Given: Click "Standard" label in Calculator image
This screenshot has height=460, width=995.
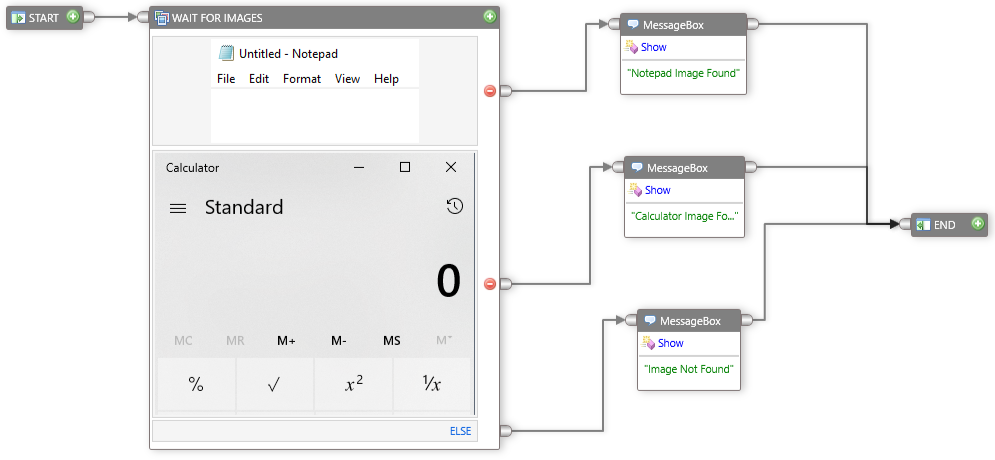Looking at the screenshot, I should (x=244, y=207).
